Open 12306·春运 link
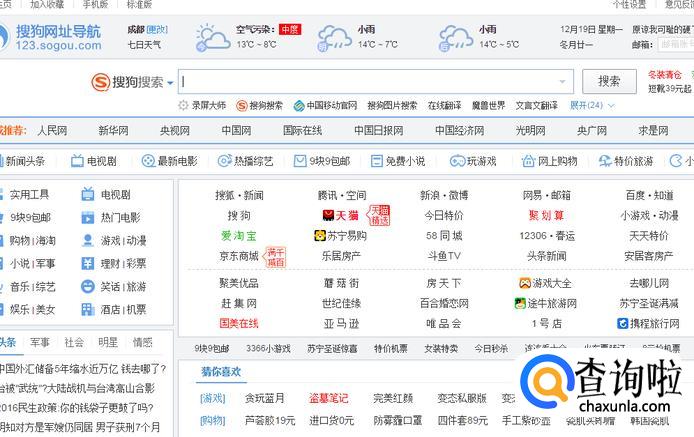This screenshot has width=694, height=437. click(x=547, y=236)
